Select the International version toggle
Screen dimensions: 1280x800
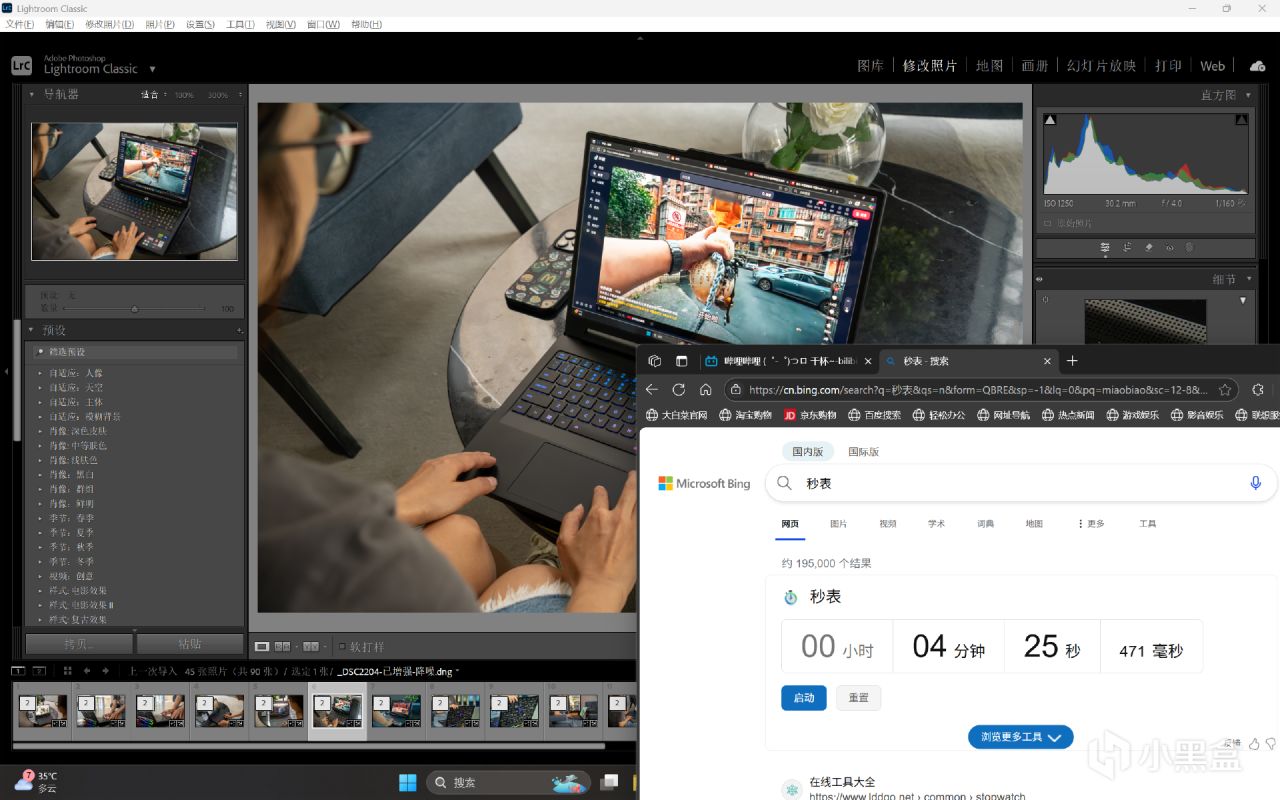pyautogui.click(x=864, y=452)
